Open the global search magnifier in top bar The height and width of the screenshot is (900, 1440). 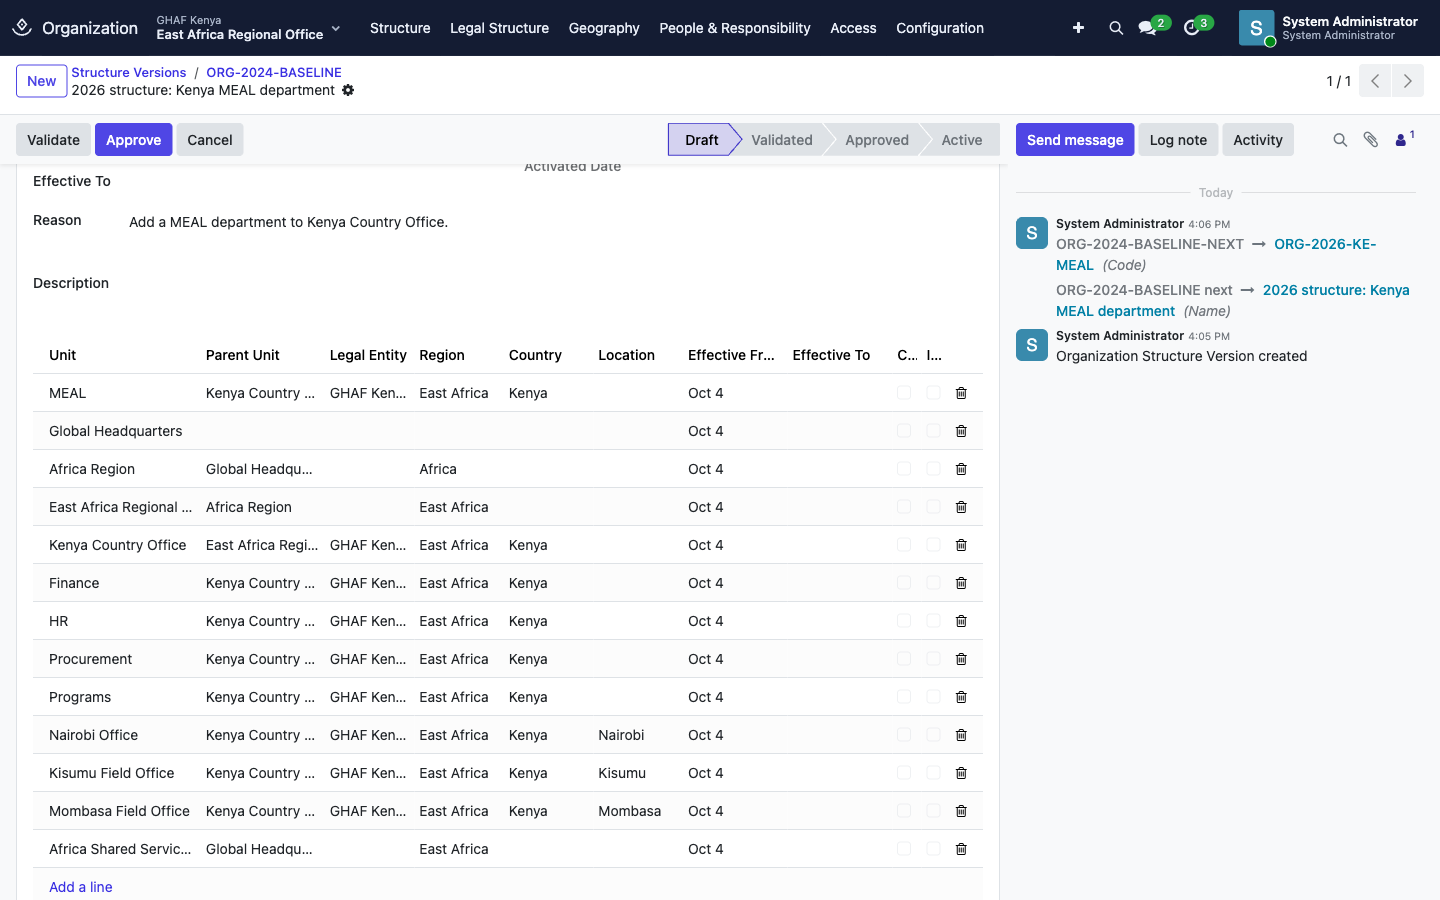tap(1116, 28)
